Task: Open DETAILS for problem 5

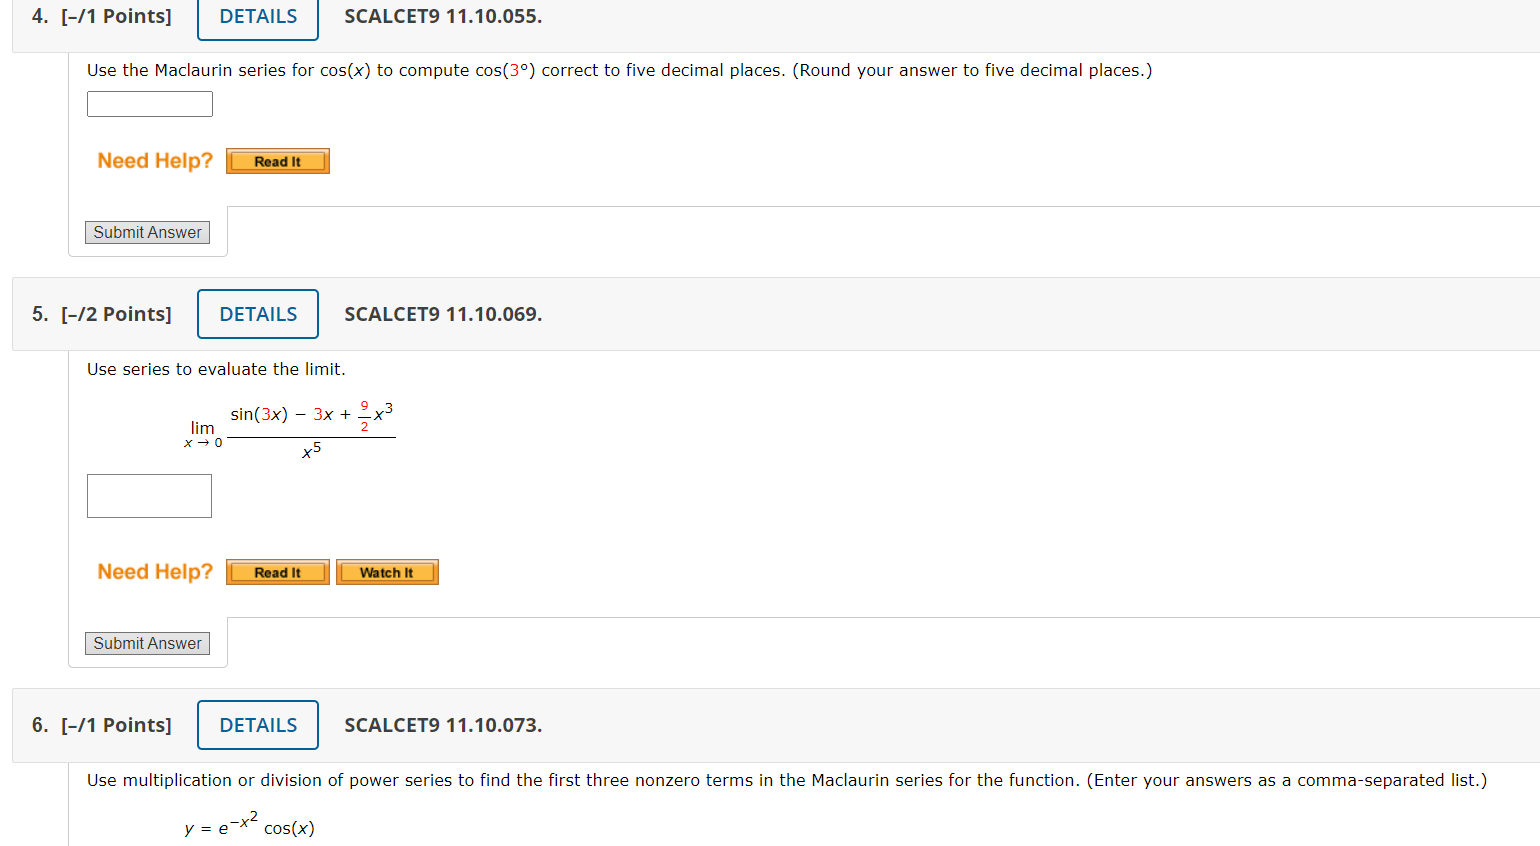Action: (257, 313)
